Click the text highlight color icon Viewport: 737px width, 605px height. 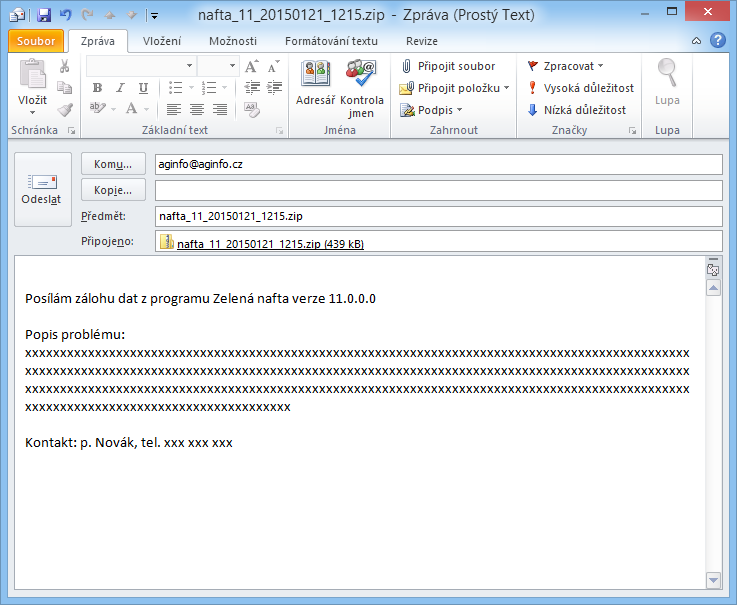(98, 109)
